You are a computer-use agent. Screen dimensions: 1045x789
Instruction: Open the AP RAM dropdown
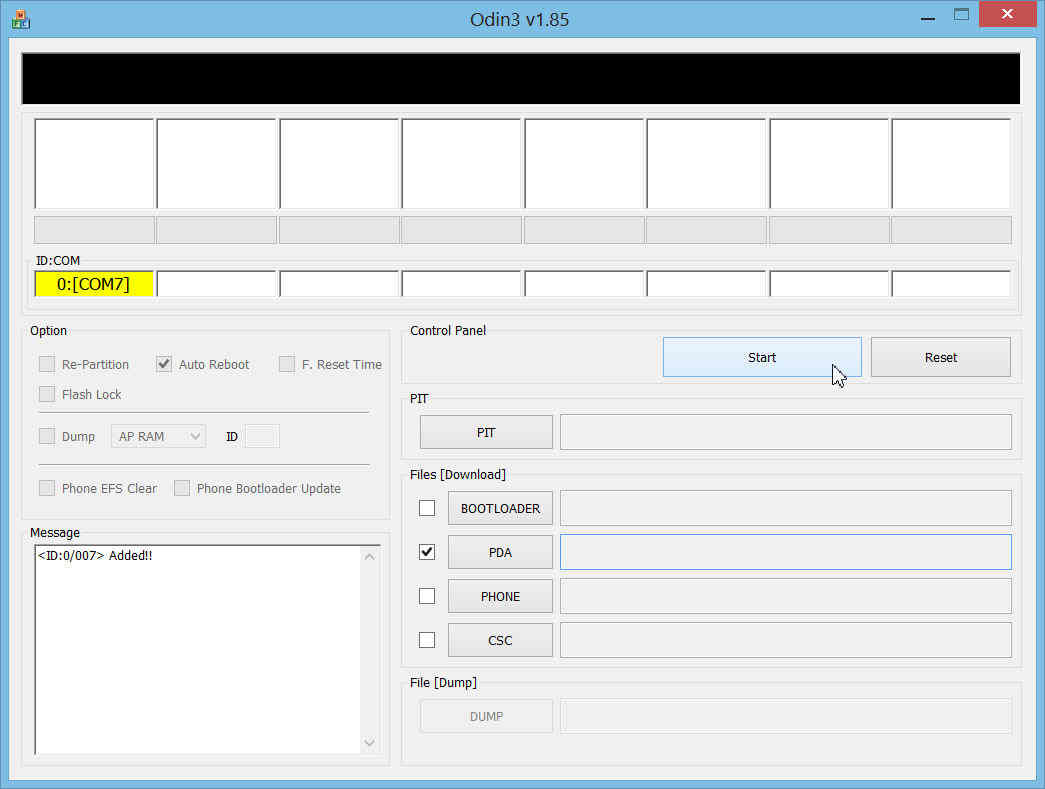(x=159, y=436)
